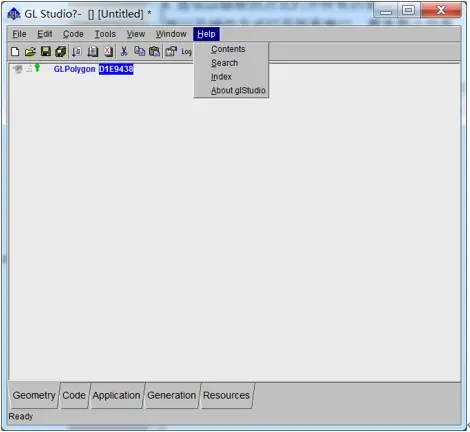Open the View menu
Screen dimensions: 470x432
(x=136, y=34)
